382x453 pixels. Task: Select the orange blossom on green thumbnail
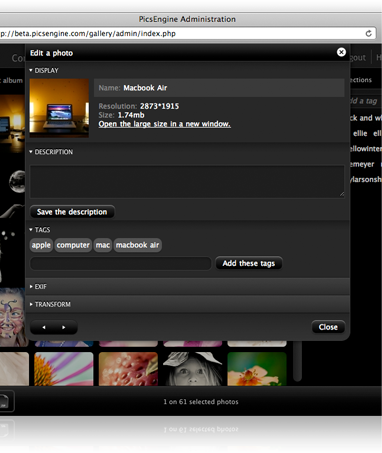coord(257,369)
